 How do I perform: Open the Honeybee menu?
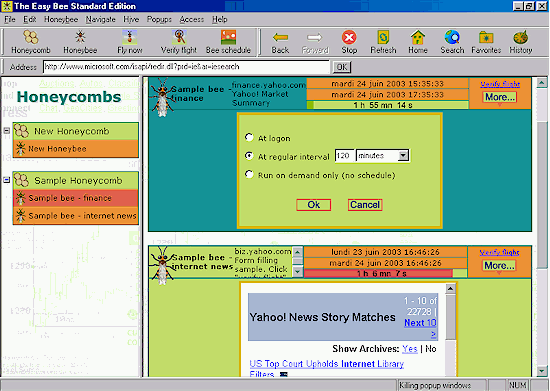click(61, 19)
